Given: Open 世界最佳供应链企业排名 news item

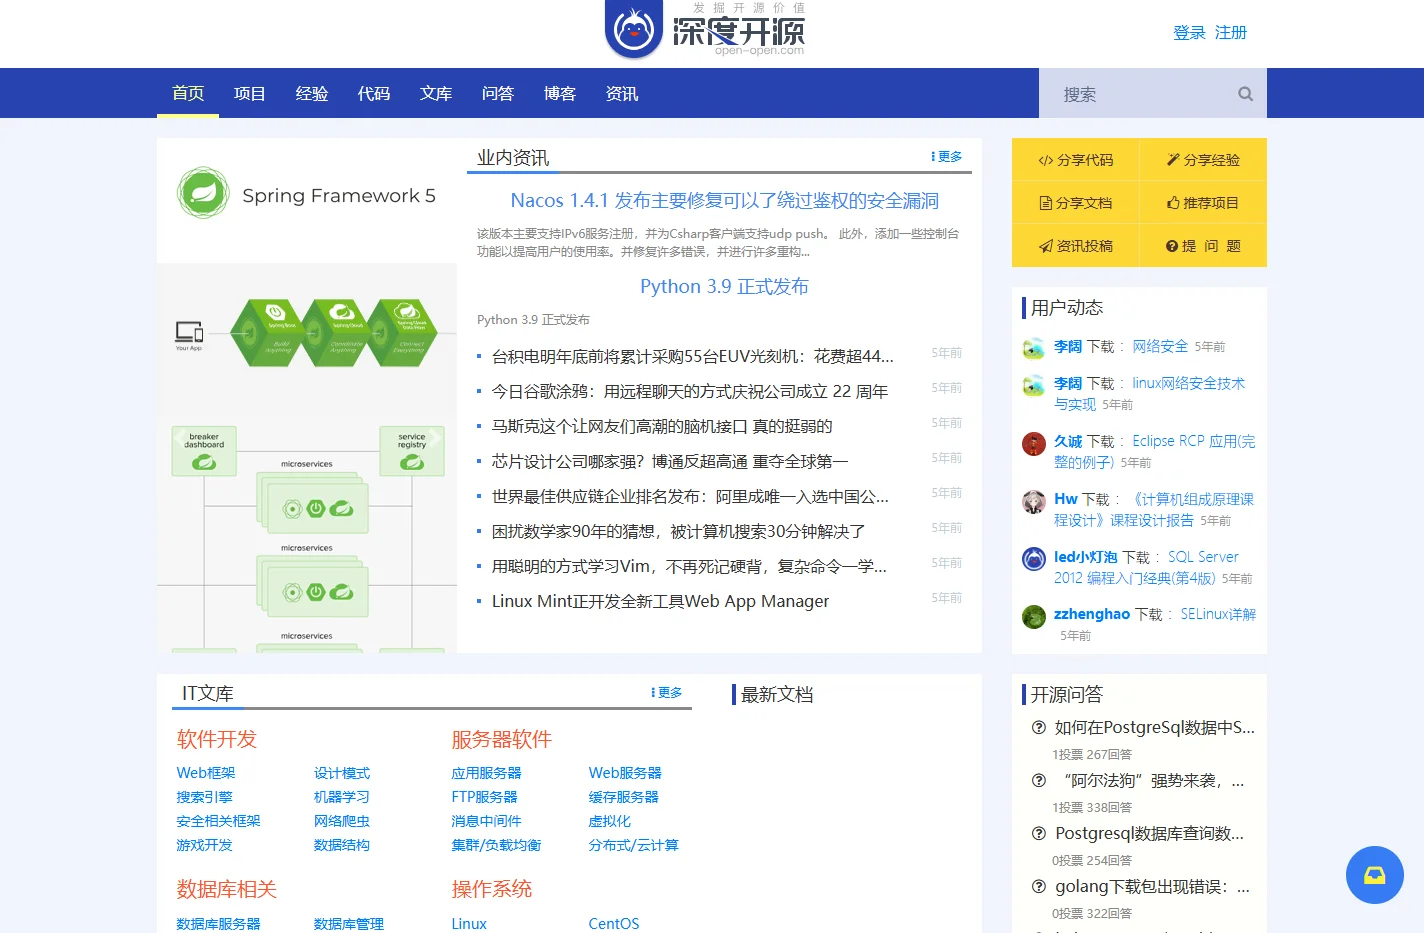Looking at the screenshot, I should click(690, 496).
